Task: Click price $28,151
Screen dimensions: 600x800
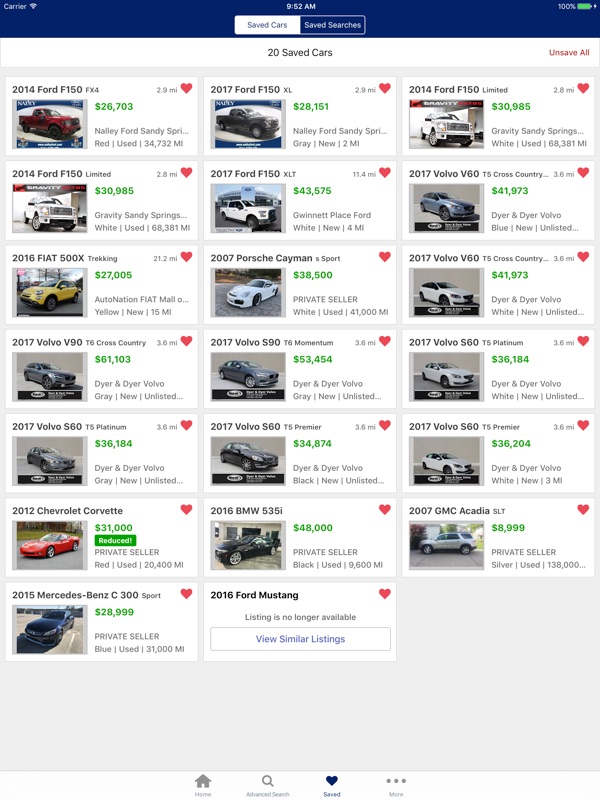Action: [x=311, y=107]
